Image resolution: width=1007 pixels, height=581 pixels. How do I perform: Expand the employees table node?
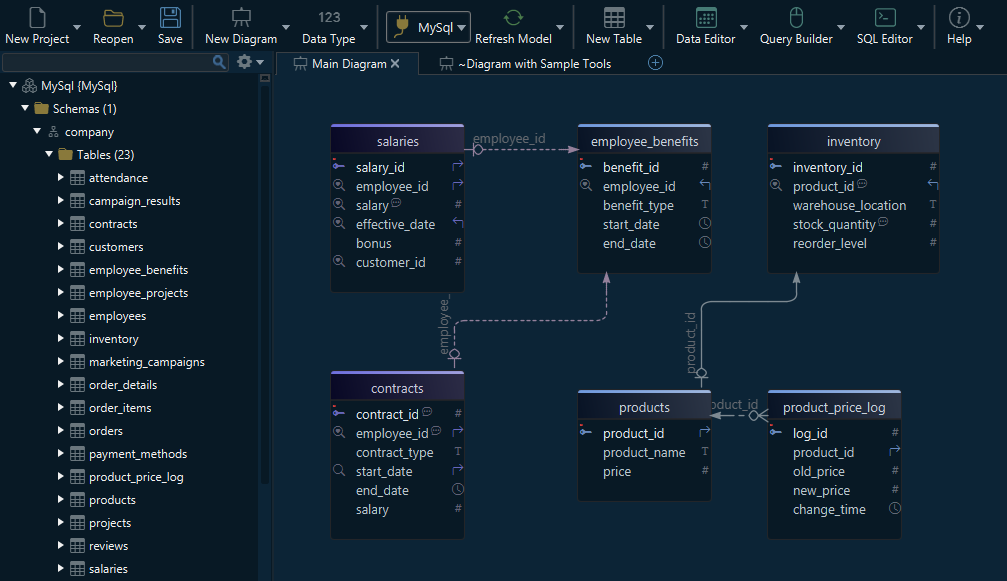(60, 315)
